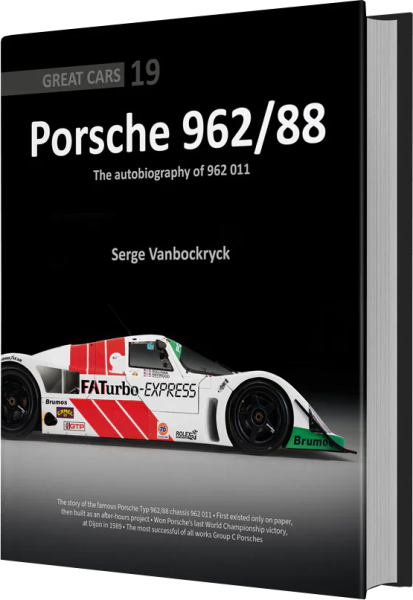413x600 pixels.
Task: Click the race car photograph
Action: [x=178, y=394]
